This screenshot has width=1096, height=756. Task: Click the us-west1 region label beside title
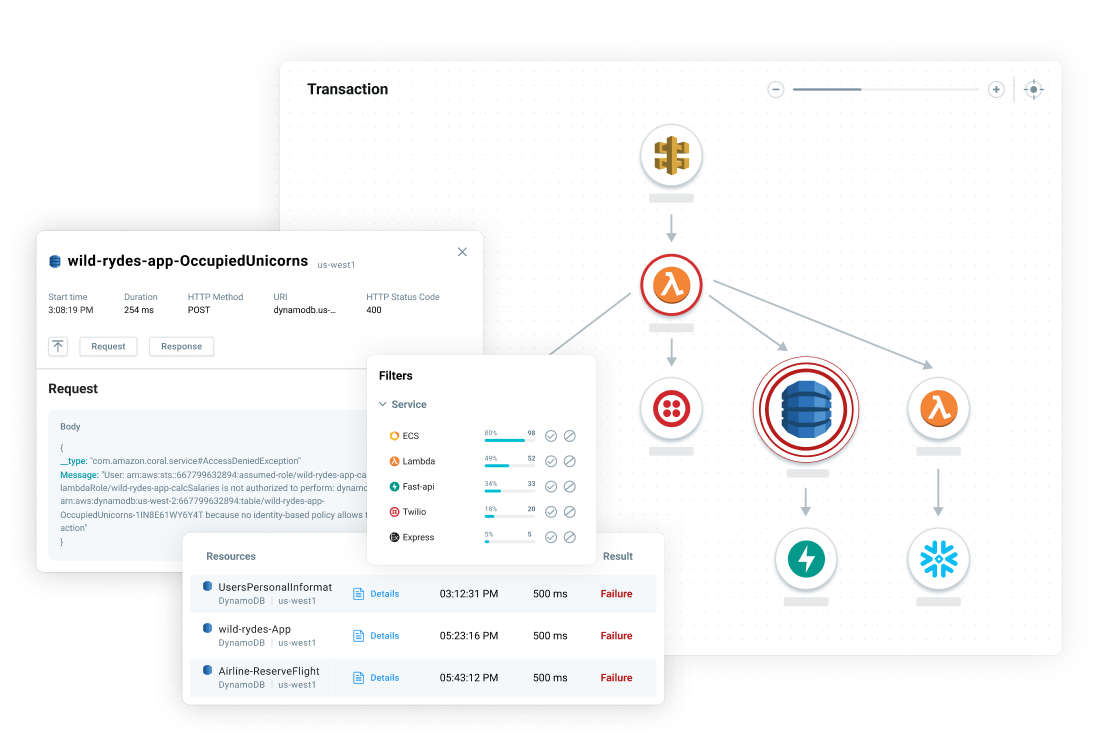click(336, 265)
